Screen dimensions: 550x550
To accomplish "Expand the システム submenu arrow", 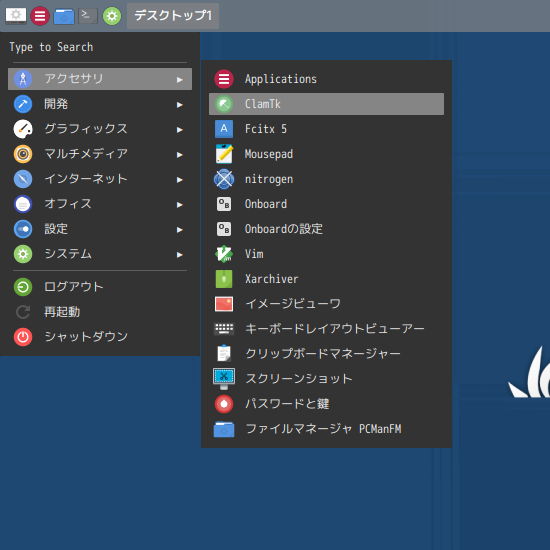I will click(x=180, y=255).
